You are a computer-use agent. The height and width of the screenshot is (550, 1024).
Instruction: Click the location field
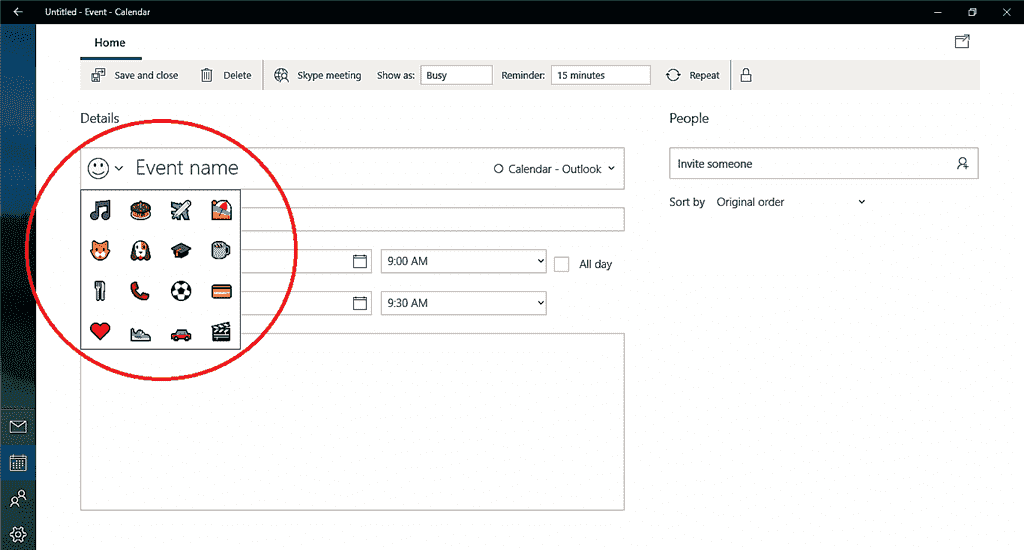[432, 219]
